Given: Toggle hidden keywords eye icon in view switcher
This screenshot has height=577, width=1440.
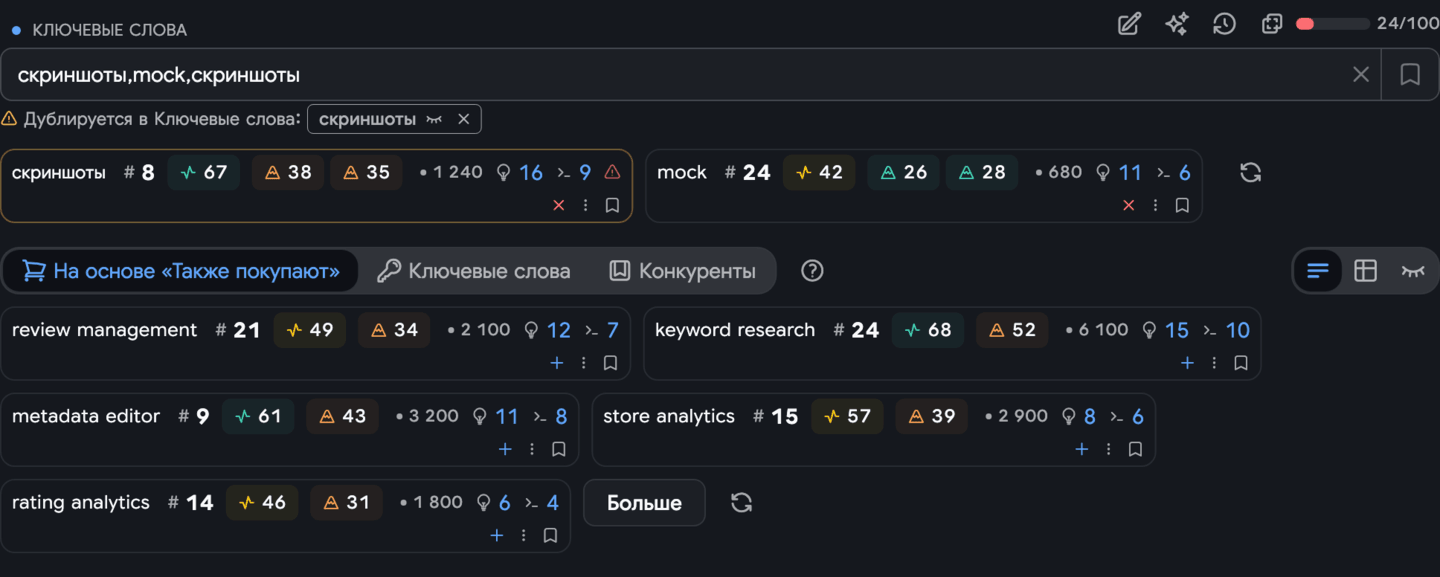Looking at the screenshot, I should coord(1413,271).
